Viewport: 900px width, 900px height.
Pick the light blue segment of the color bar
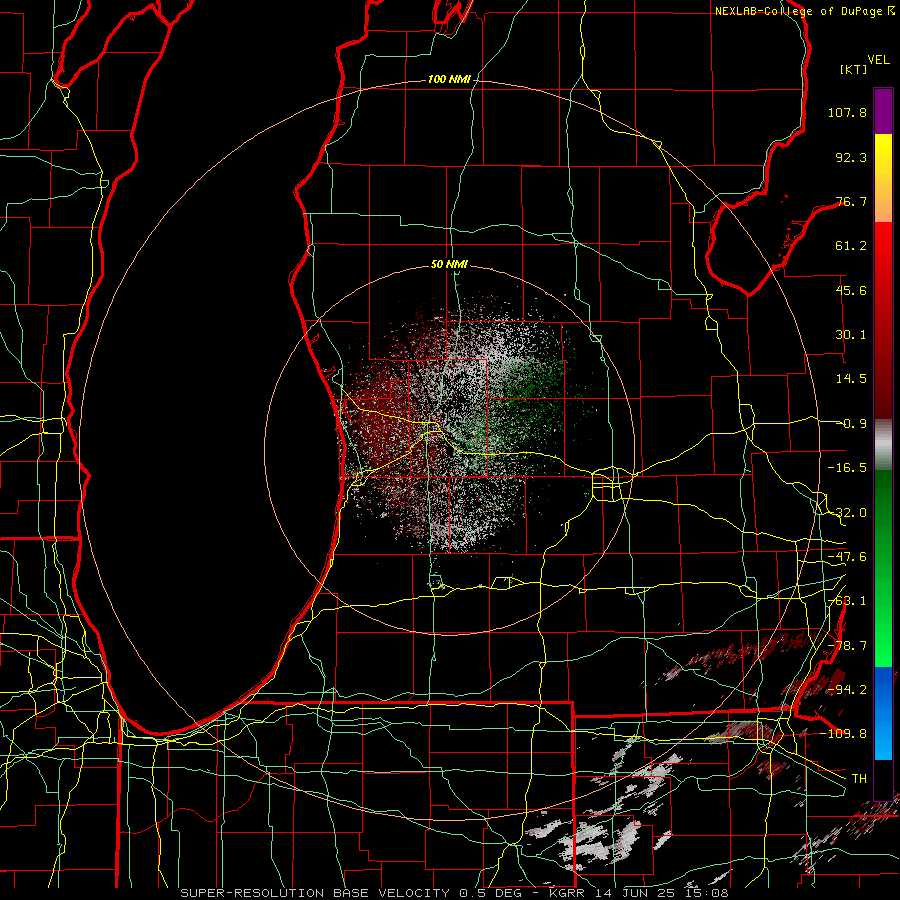click(x=883, y=736)
